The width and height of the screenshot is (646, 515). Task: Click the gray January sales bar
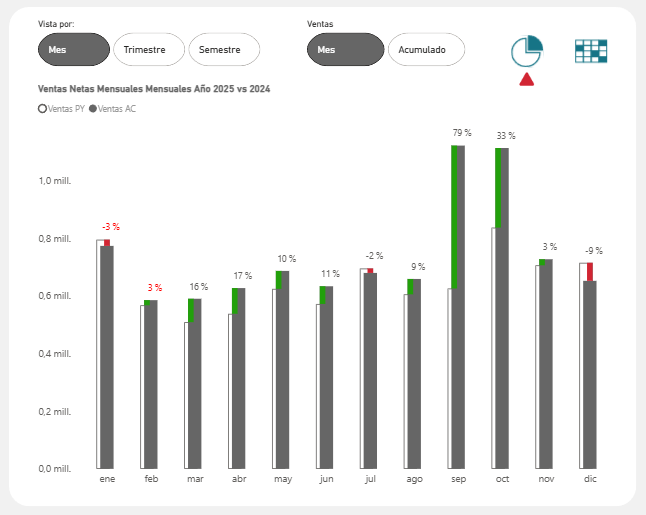point(107,360)
